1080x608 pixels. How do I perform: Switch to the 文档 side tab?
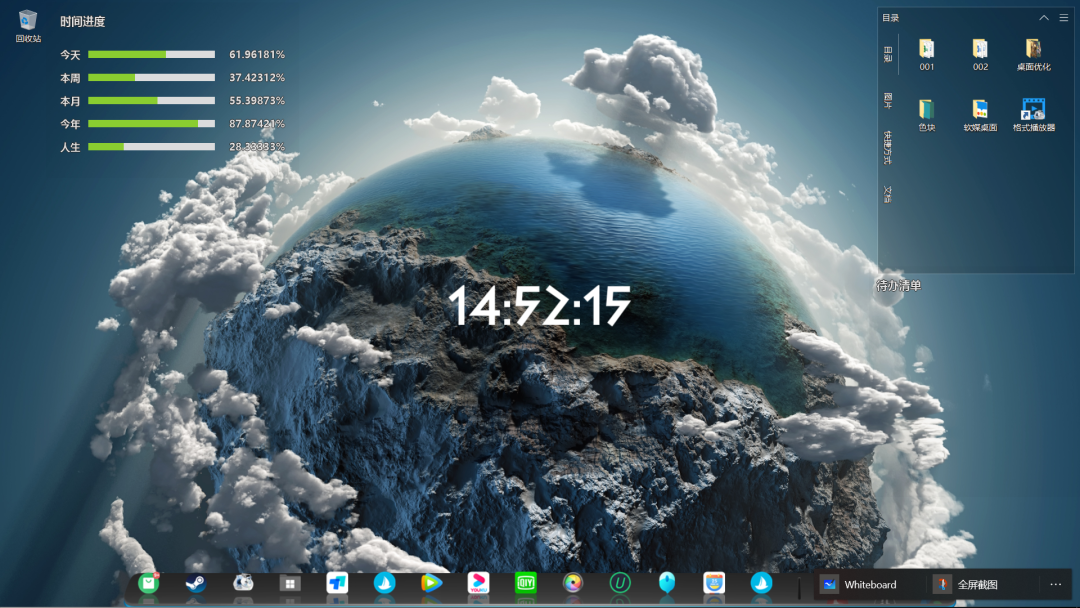(x=888, y=195)
